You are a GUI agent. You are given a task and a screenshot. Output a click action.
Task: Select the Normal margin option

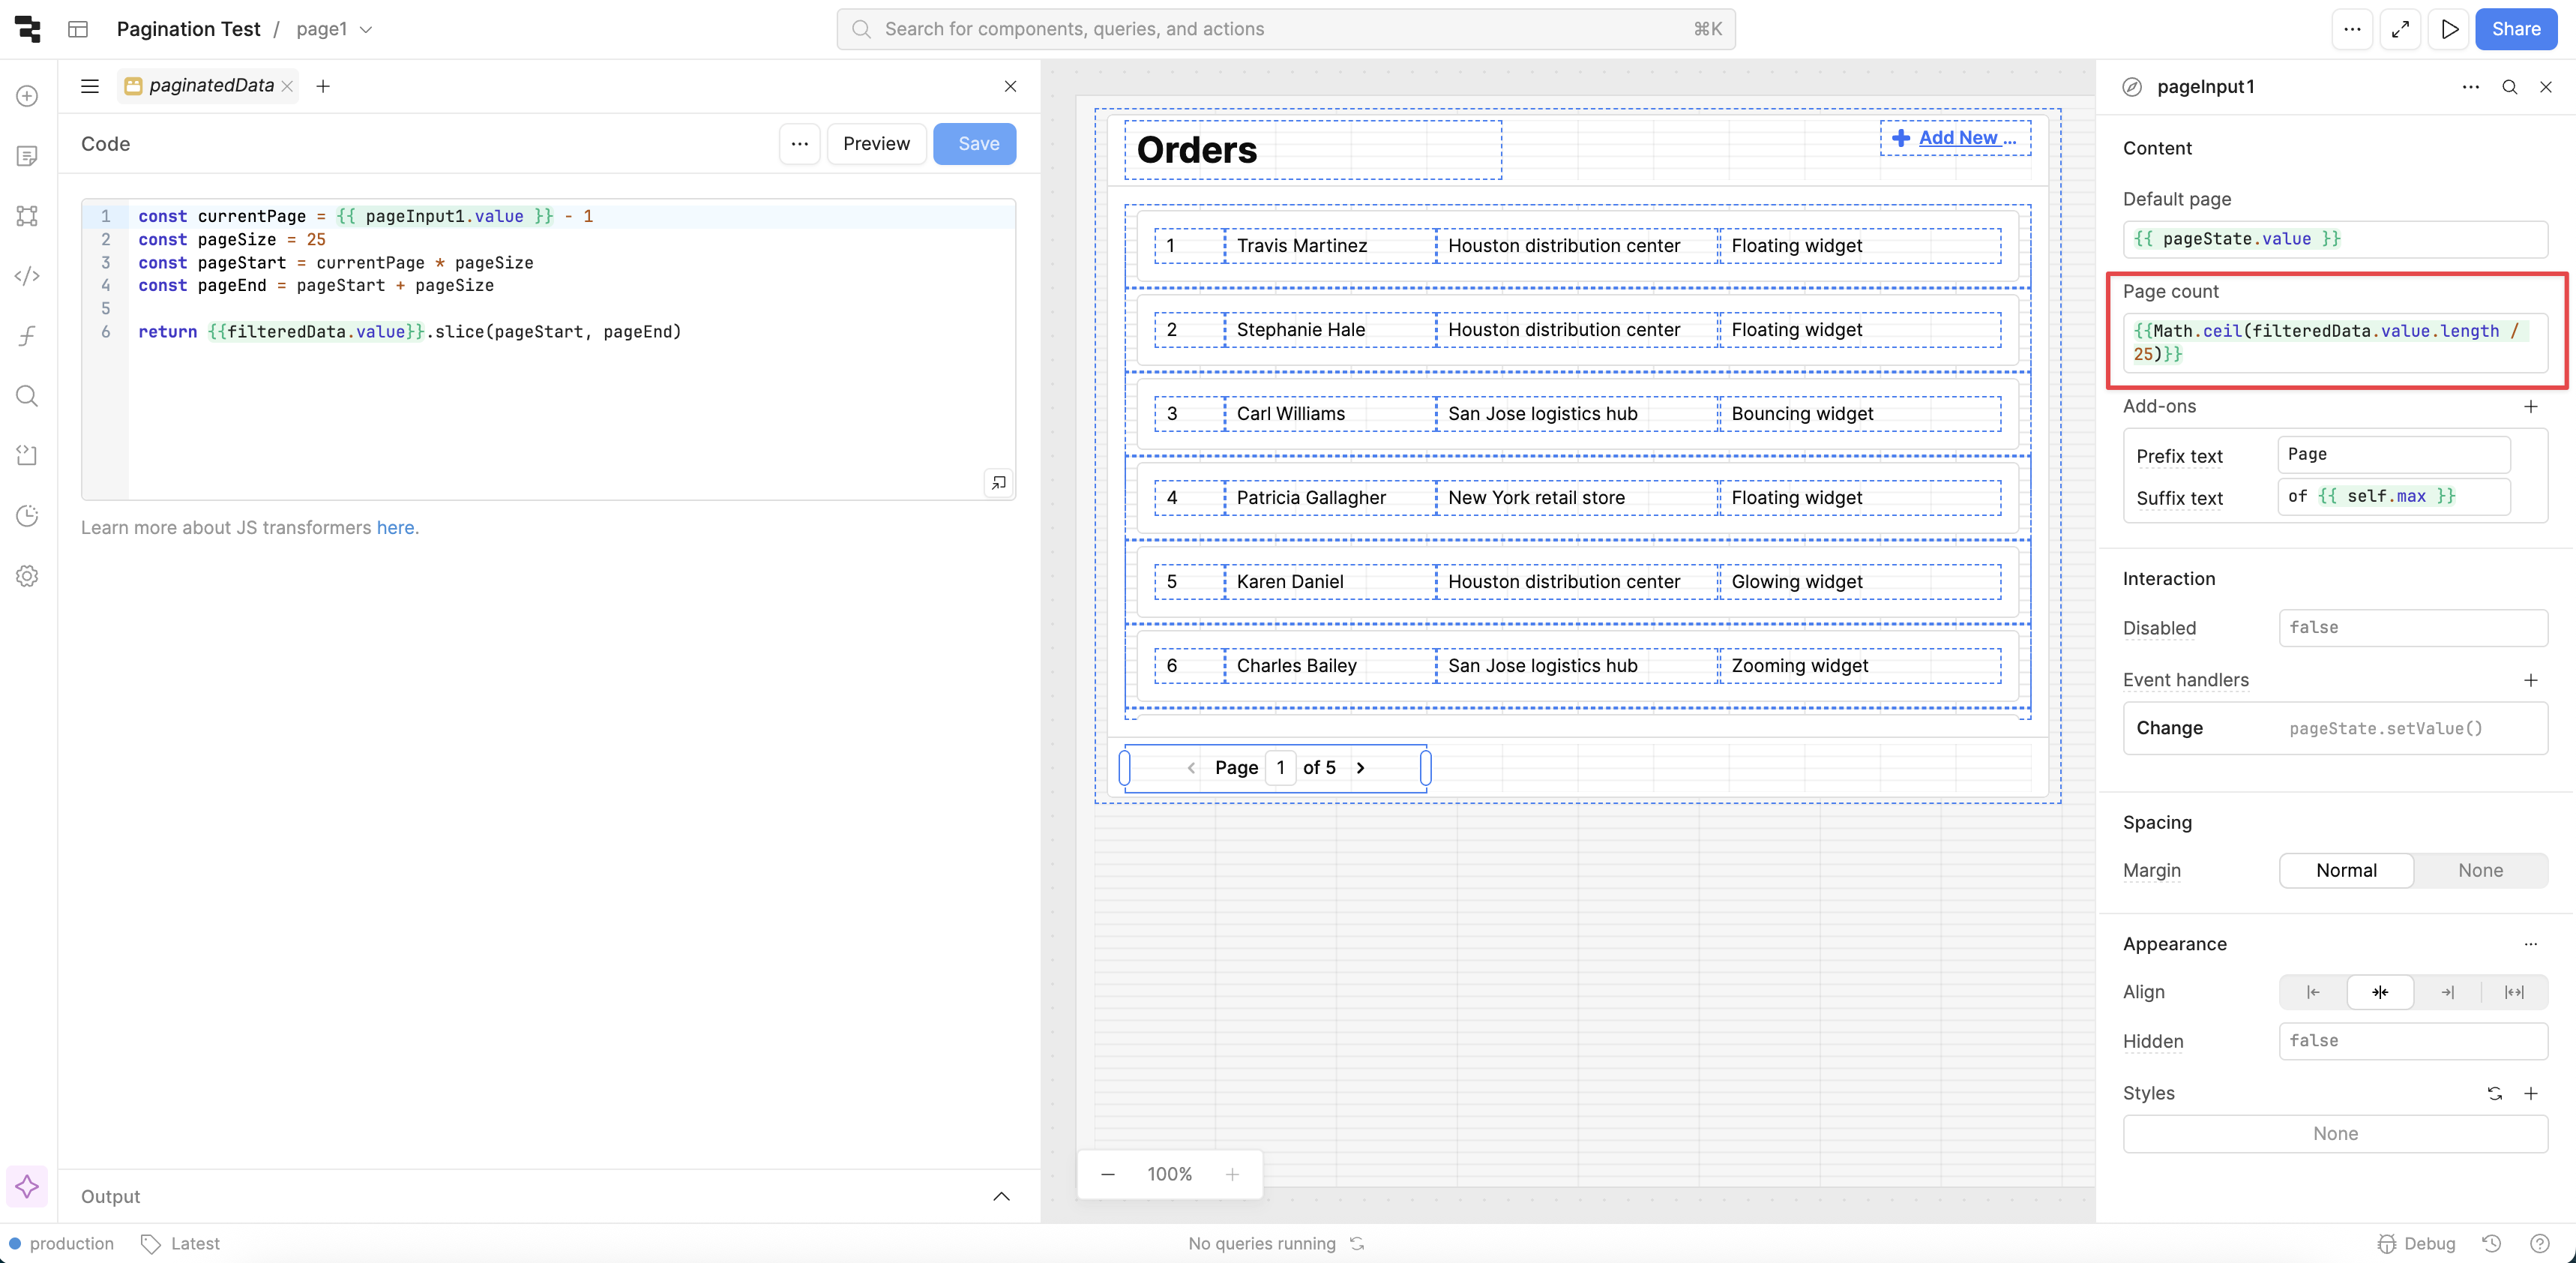click(x=2346, y=870)
